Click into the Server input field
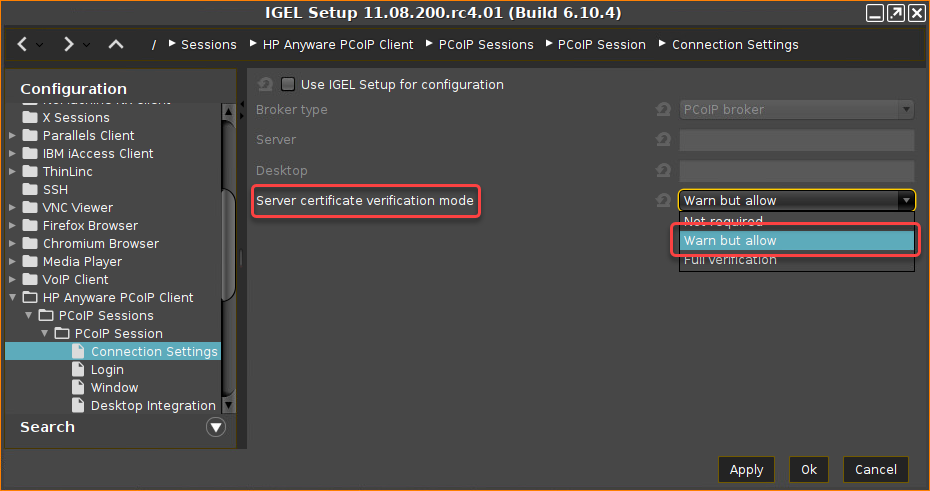Image resolution: width=930 pixels, height=491 pixels. (x=796, y=140)
